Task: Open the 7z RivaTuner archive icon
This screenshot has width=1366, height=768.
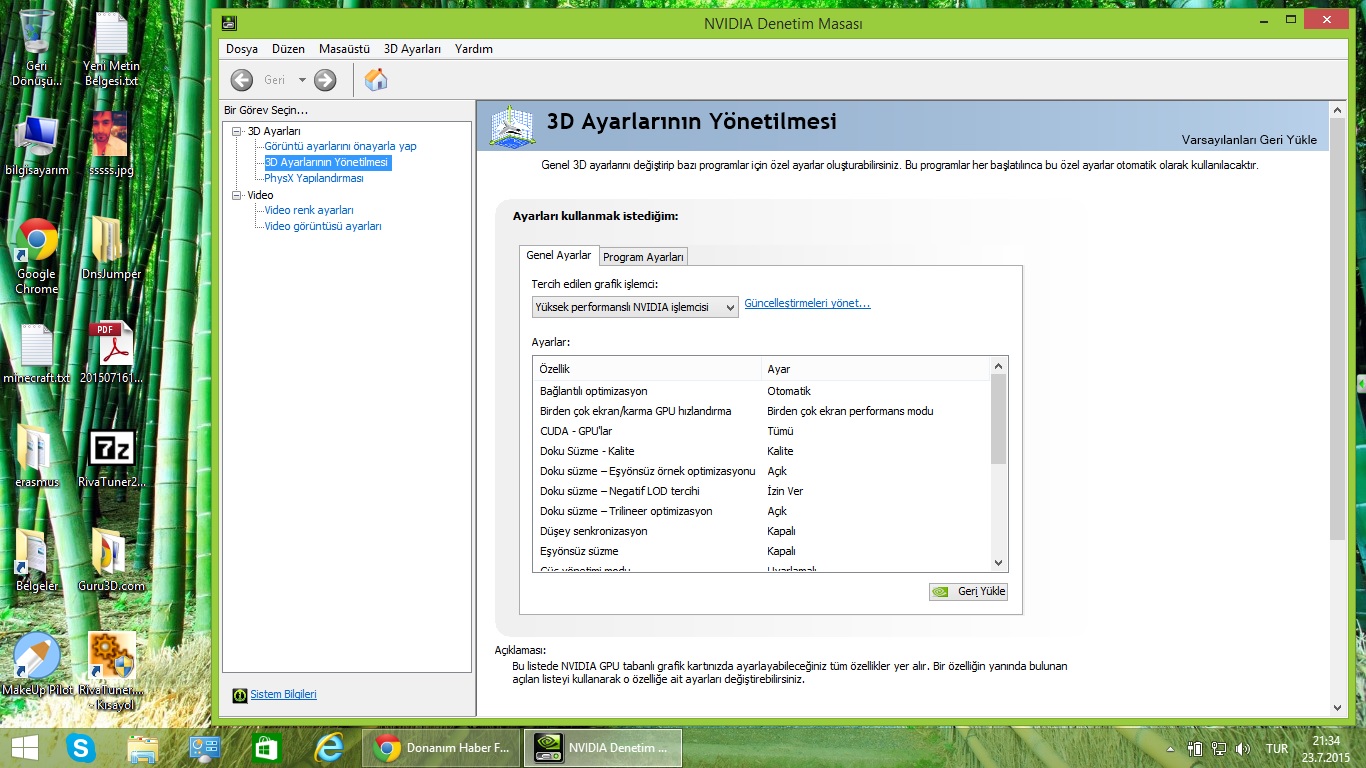Action: point(112,448)
